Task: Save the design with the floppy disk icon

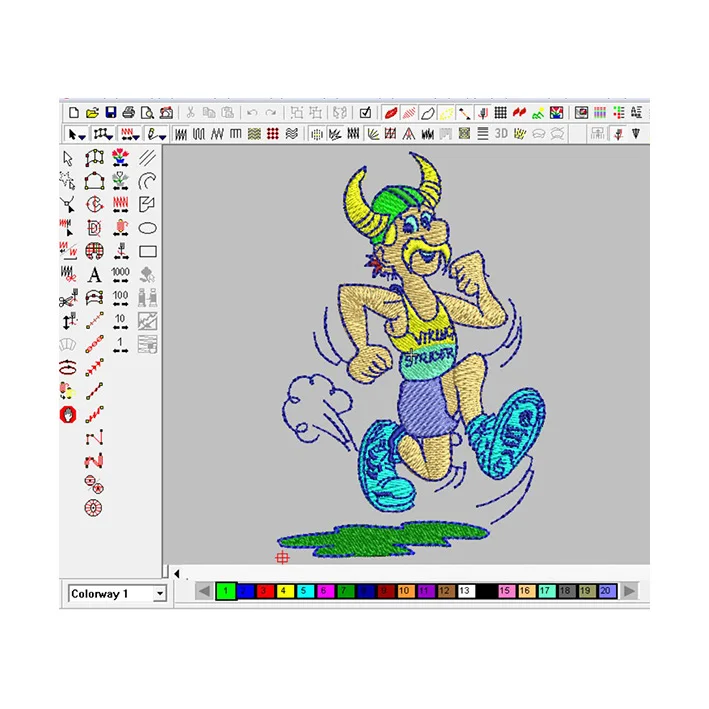Action: [110, 112]
